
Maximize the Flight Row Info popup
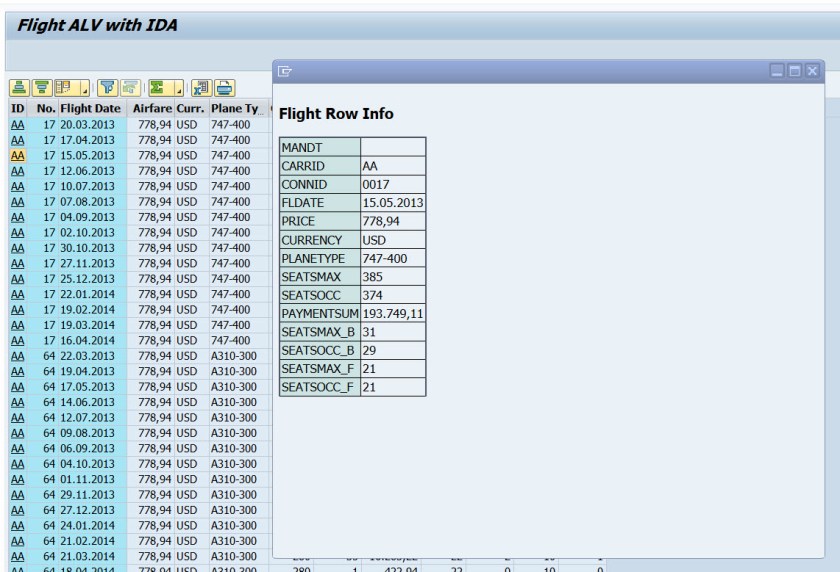pos(794,71)
